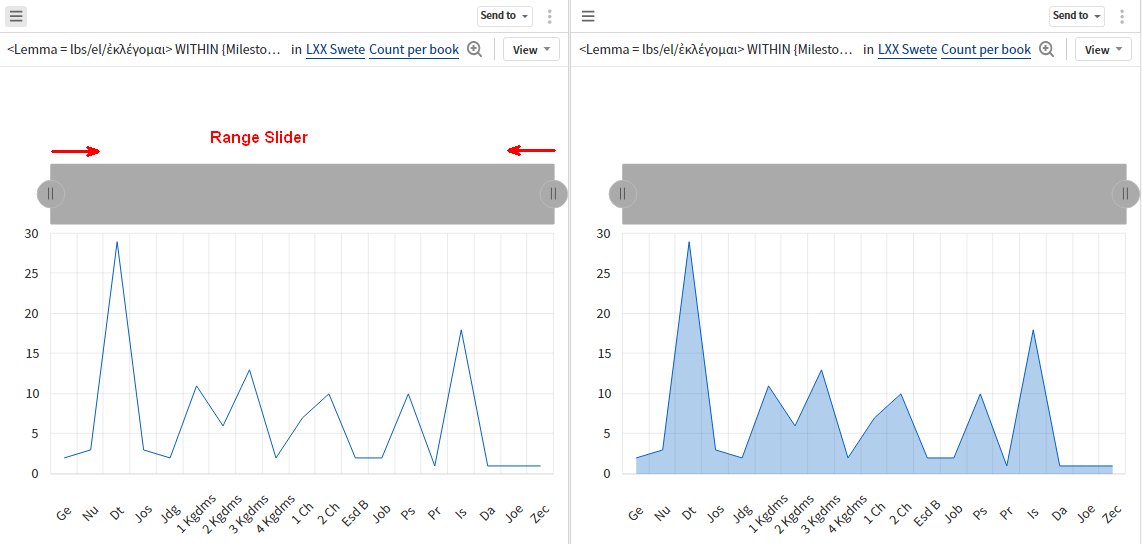This screenshot has height=544, width=1142.
Task: Click the right range slider handle, right chart
Action: pos(1126,194)
